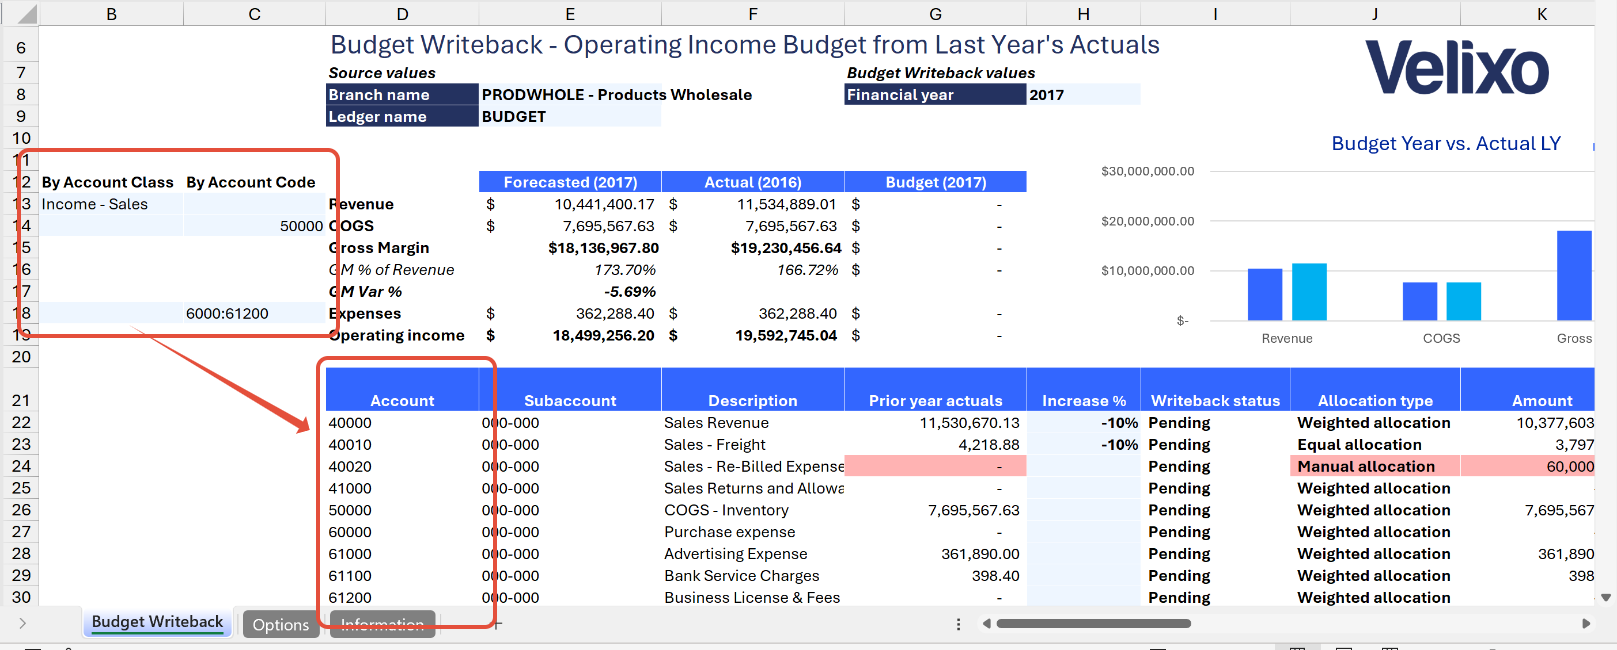Switch to the Information sheet tab

tap(382, 624)
